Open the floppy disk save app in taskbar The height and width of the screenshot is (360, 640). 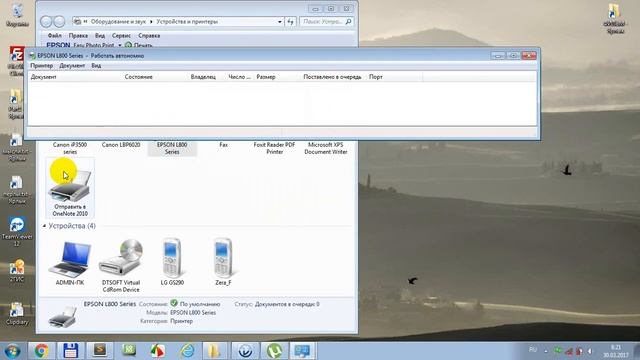[x=71, y=351]
